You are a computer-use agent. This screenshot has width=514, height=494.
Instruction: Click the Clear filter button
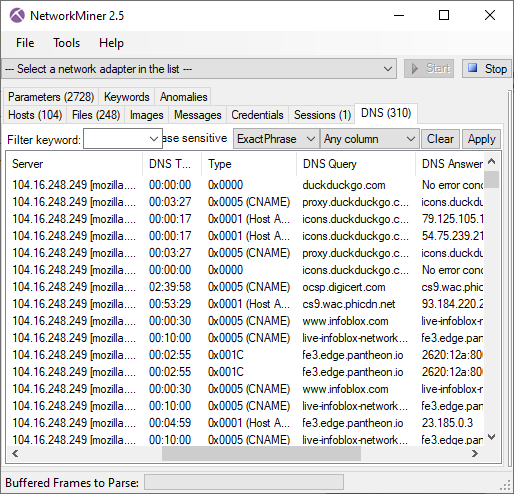coord(440,139)
